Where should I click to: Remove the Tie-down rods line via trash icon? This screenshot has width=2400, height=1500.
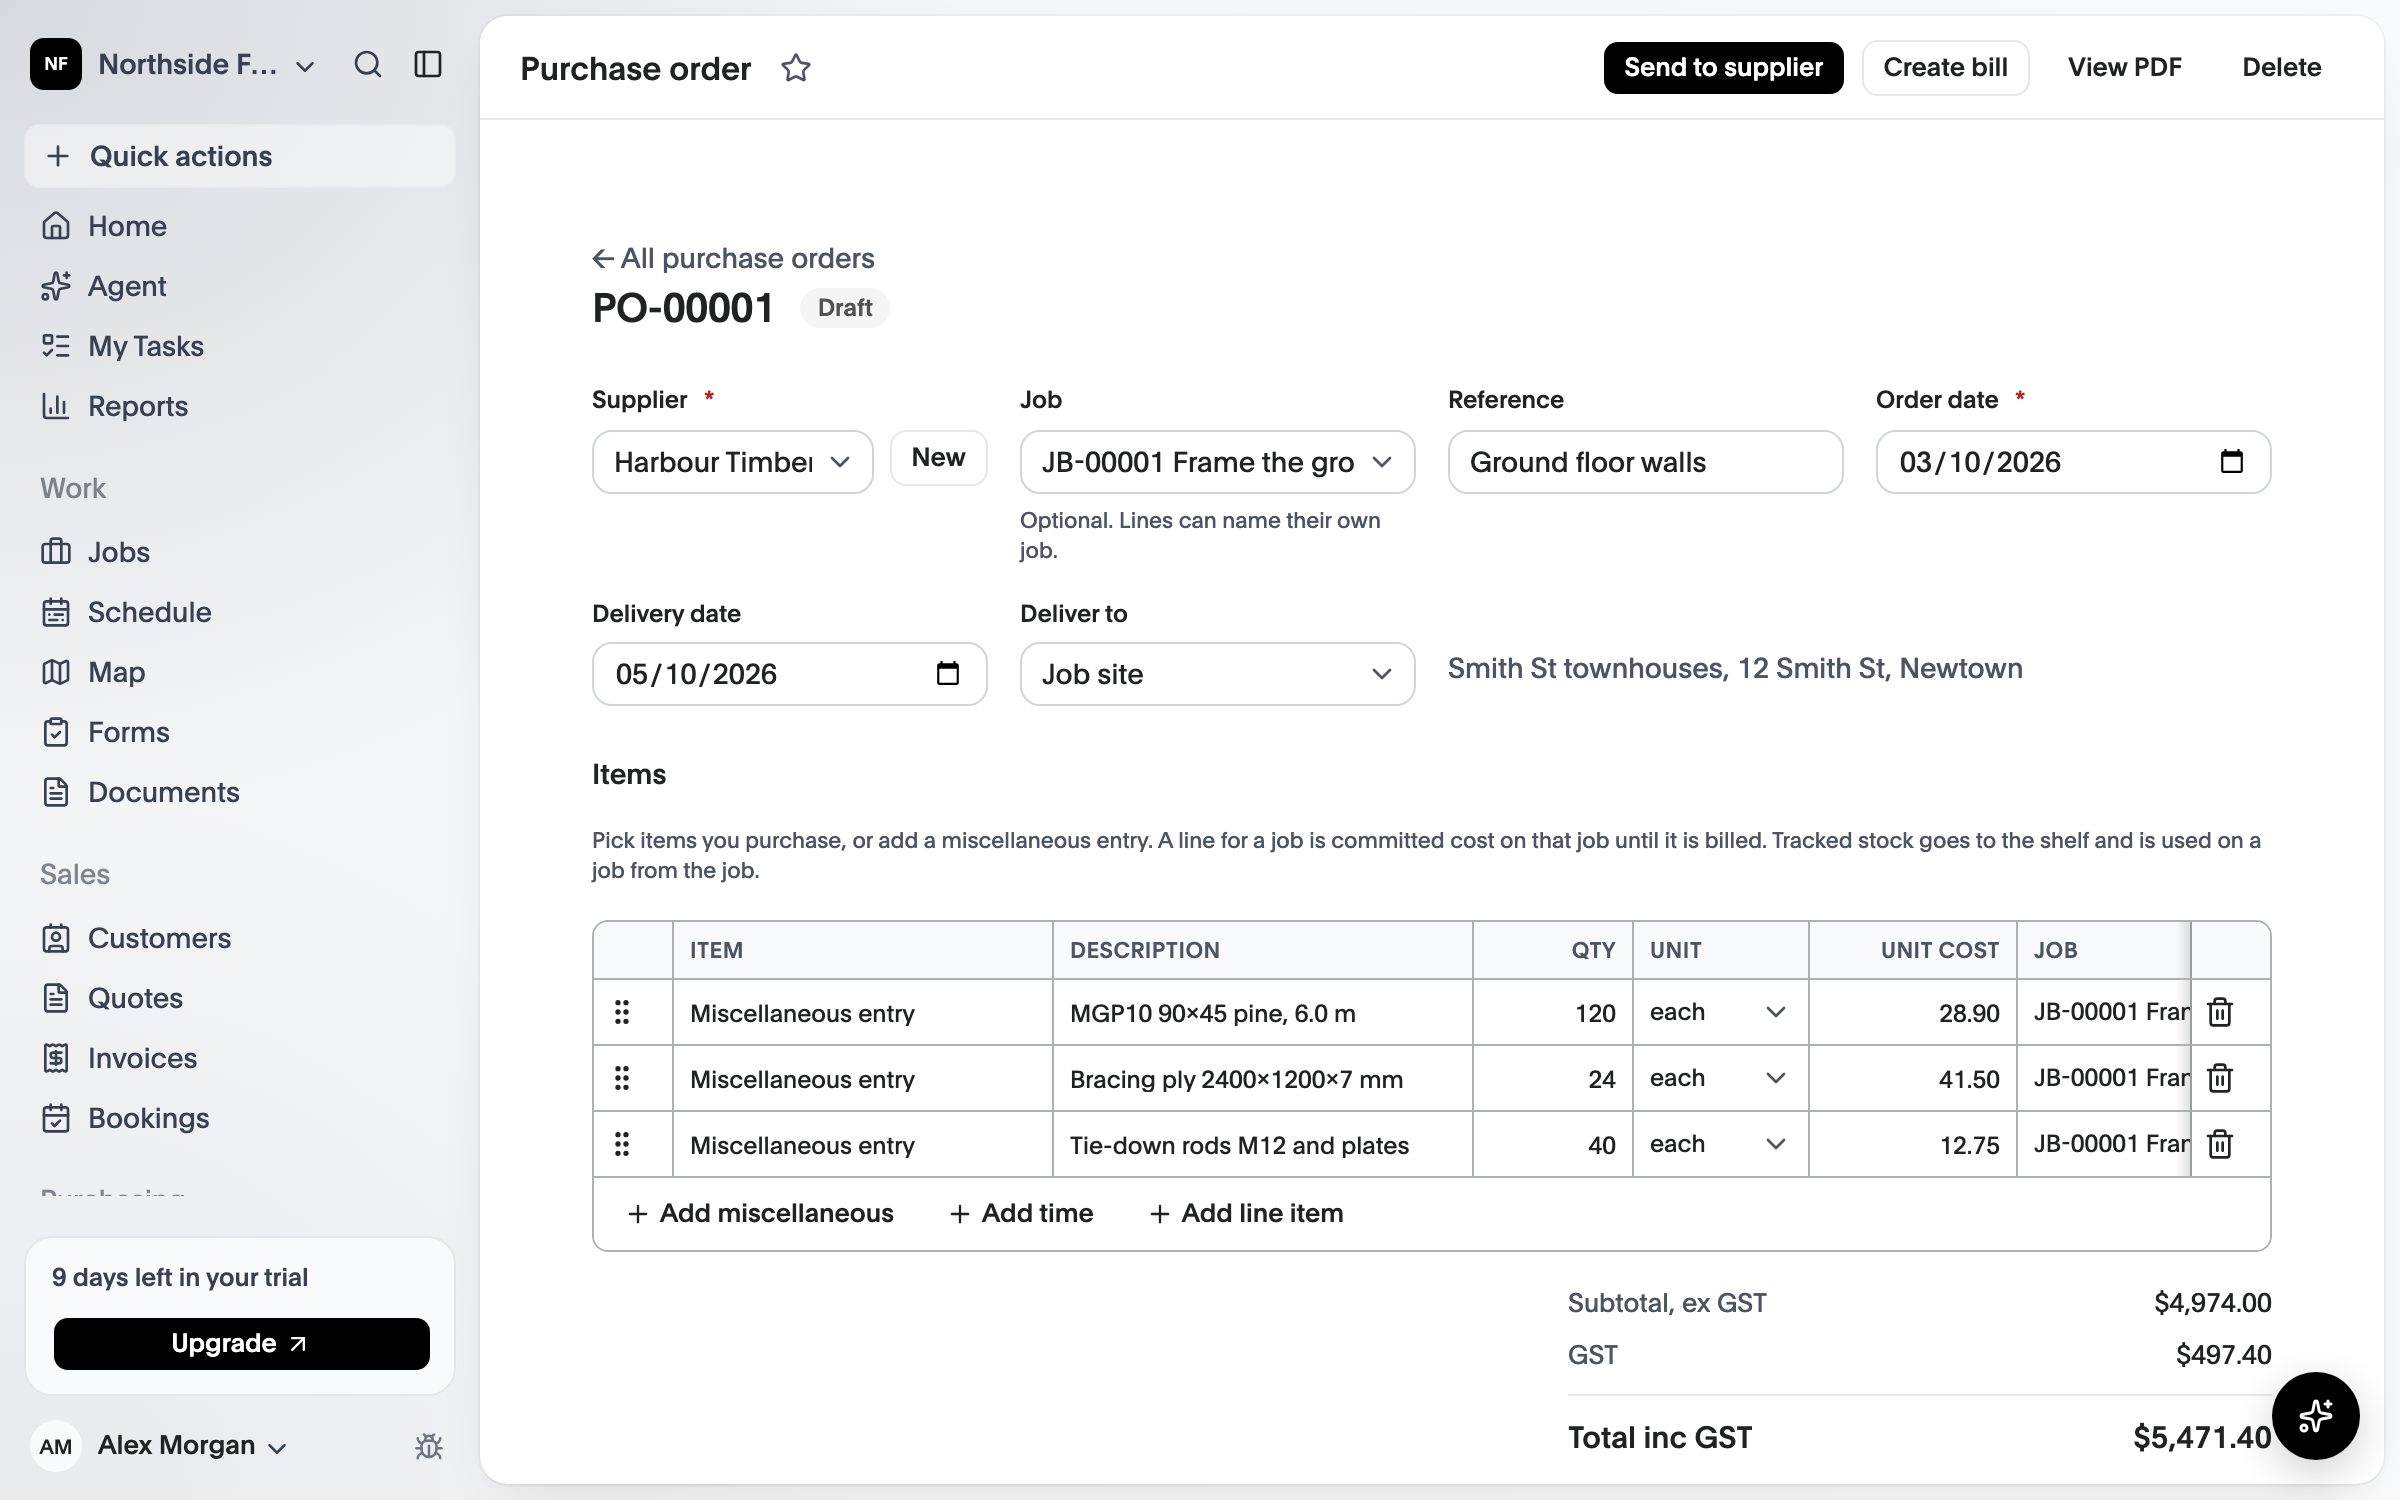click(x=2220, y=1144)
